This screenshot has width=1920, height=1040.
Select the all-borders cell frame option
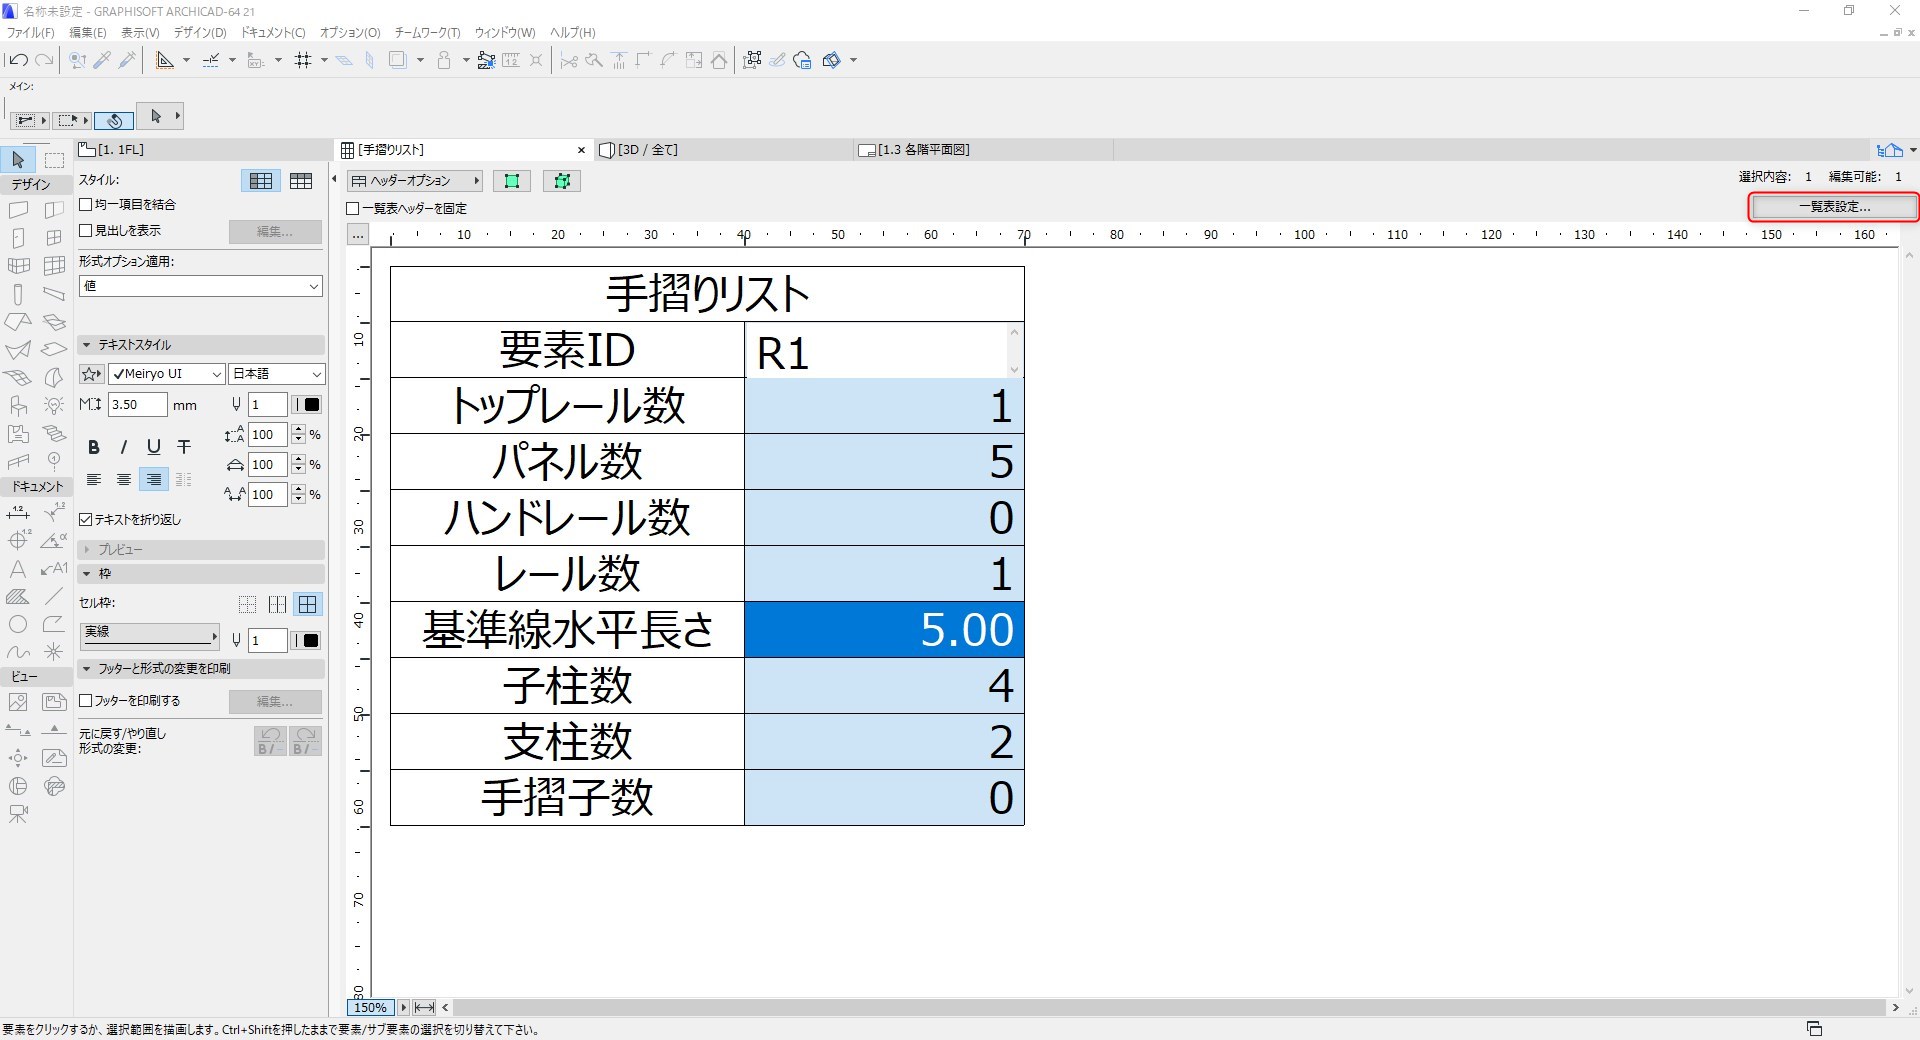(307, 604)
